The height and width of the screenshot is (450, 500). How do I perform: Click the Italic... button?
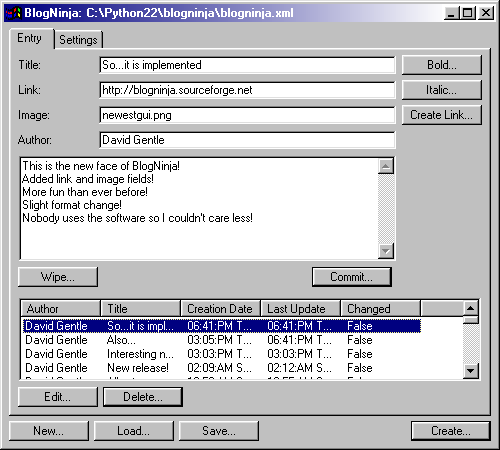coord(442,90)
